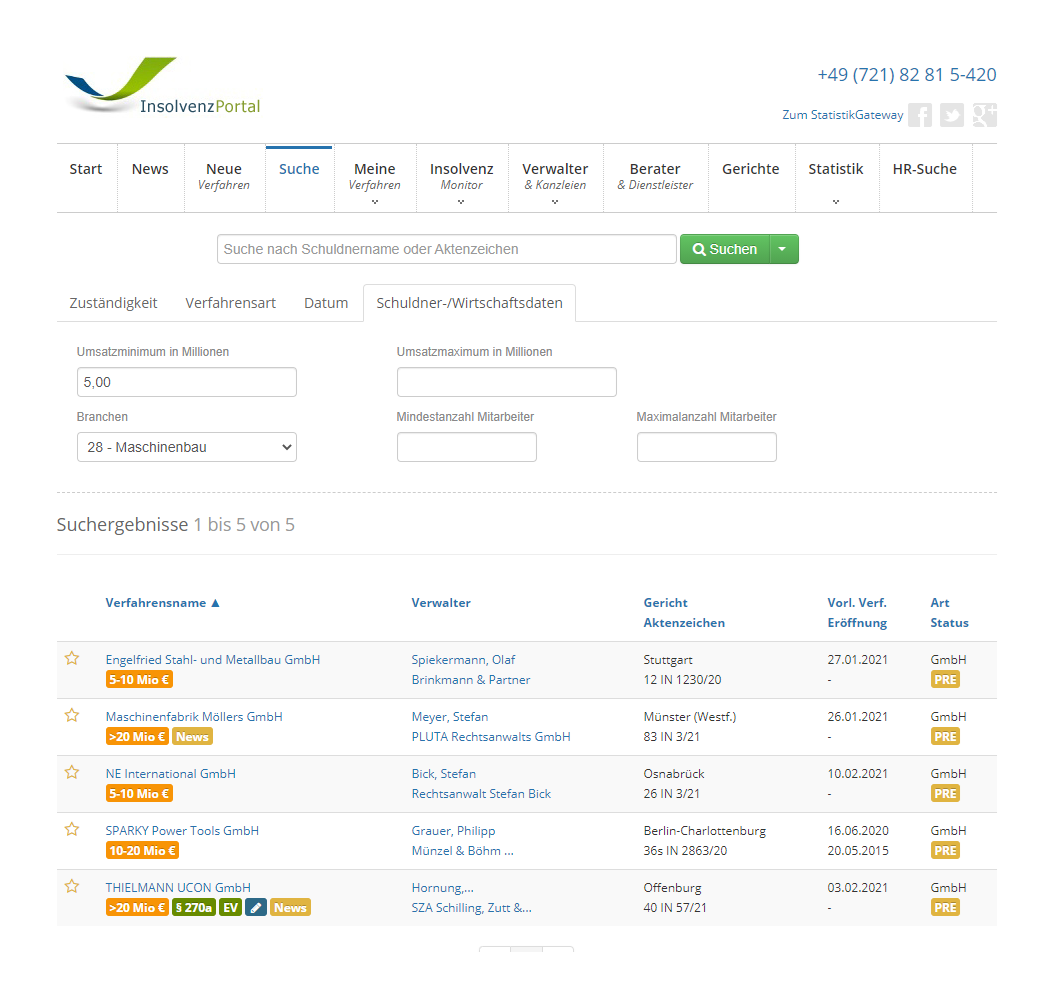
Task: Click the 5-10 Mio € badge under Engelfried
Action: click(139, 680)
